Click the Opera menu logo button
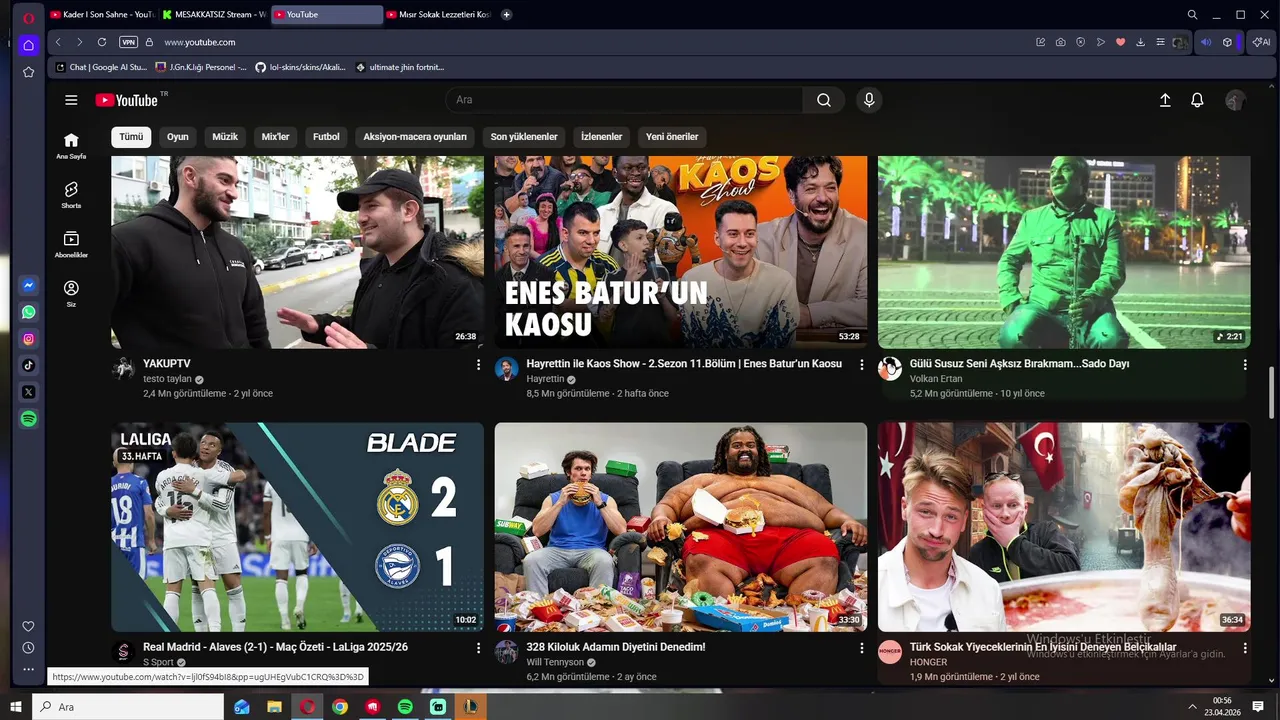Image resolution: width=1280 pixels, height=720 pixels. [28, 18]
